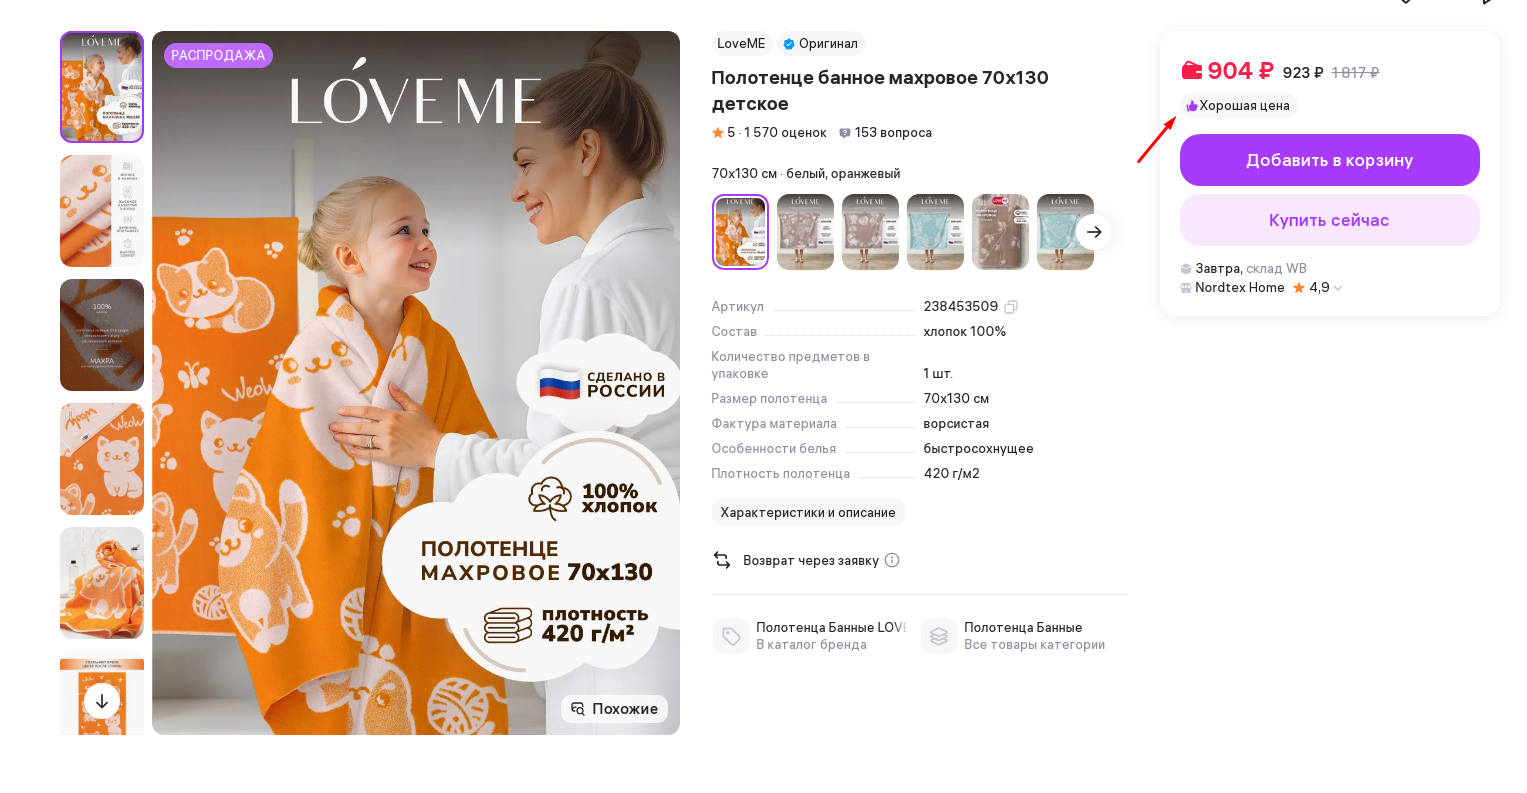
Task: View the dark brown 100% cotton thumbnail
Action: pyautogui.click(x=102, y=335)
